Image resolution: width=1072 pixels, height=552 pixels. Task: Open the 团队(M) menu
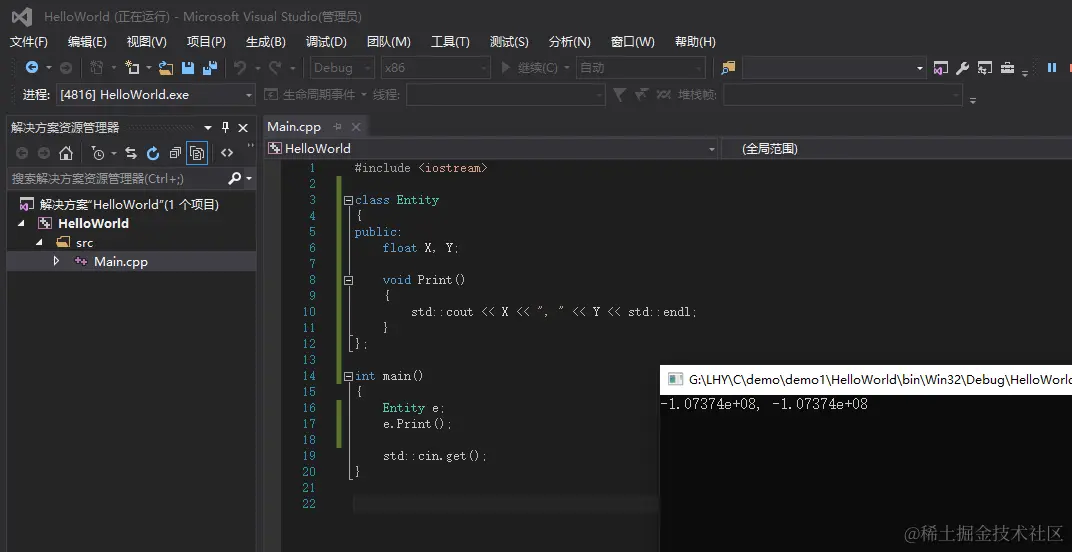[x=388, y=42]
